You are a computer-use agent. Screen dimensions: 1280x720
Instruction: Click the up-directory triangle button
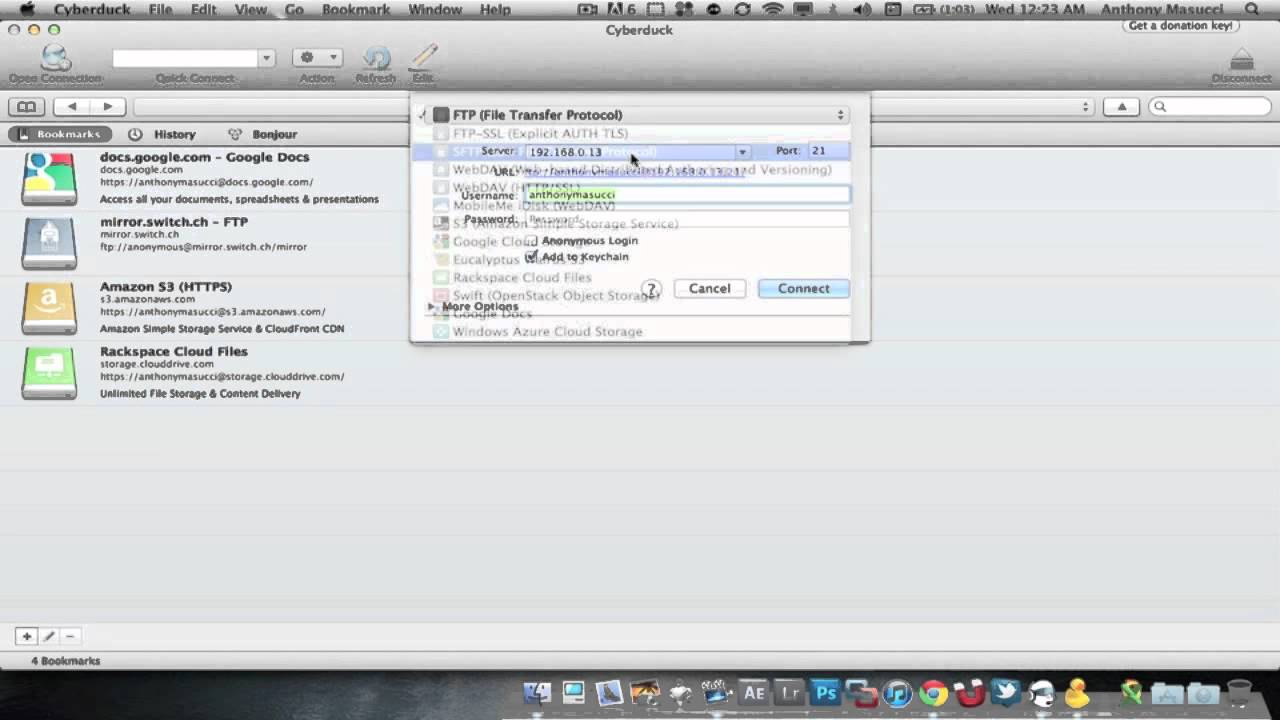point(1121,106)
